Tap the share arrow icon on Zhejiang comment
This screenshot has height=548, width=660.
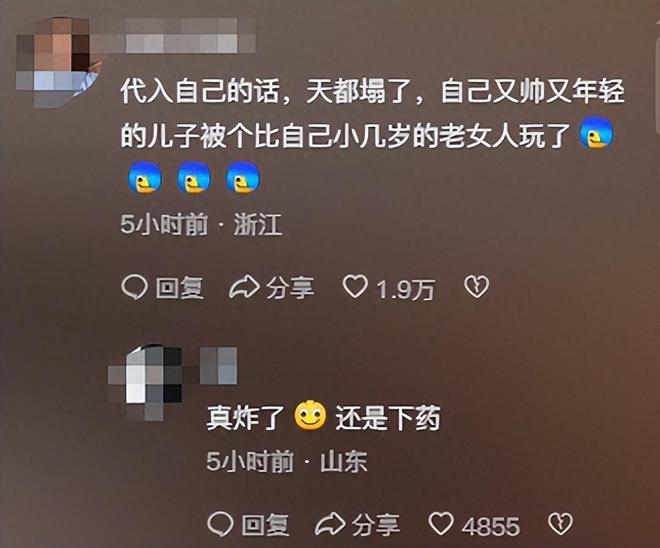(x=244, y=287)
